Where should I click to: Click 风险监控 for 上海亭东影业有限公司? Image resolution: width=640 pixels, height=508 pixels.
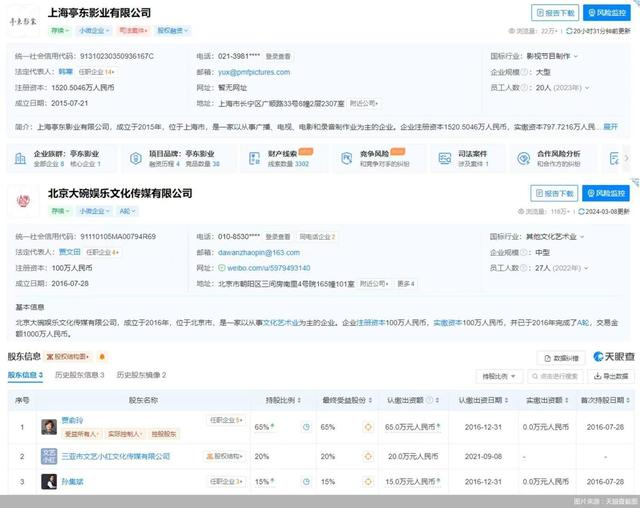click(x=606, y=13)
